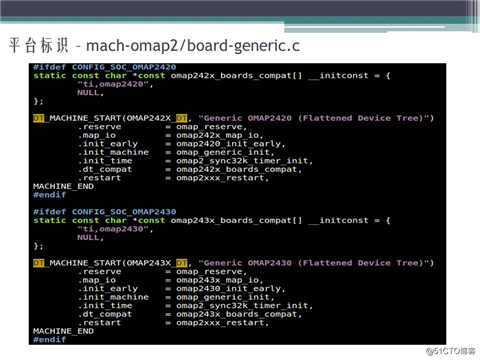This screenshot has height=360, width=480.
Task: Click DT_MACHINE_START(OMAP242X_DT macro text
Action: [x=110, y=118]
